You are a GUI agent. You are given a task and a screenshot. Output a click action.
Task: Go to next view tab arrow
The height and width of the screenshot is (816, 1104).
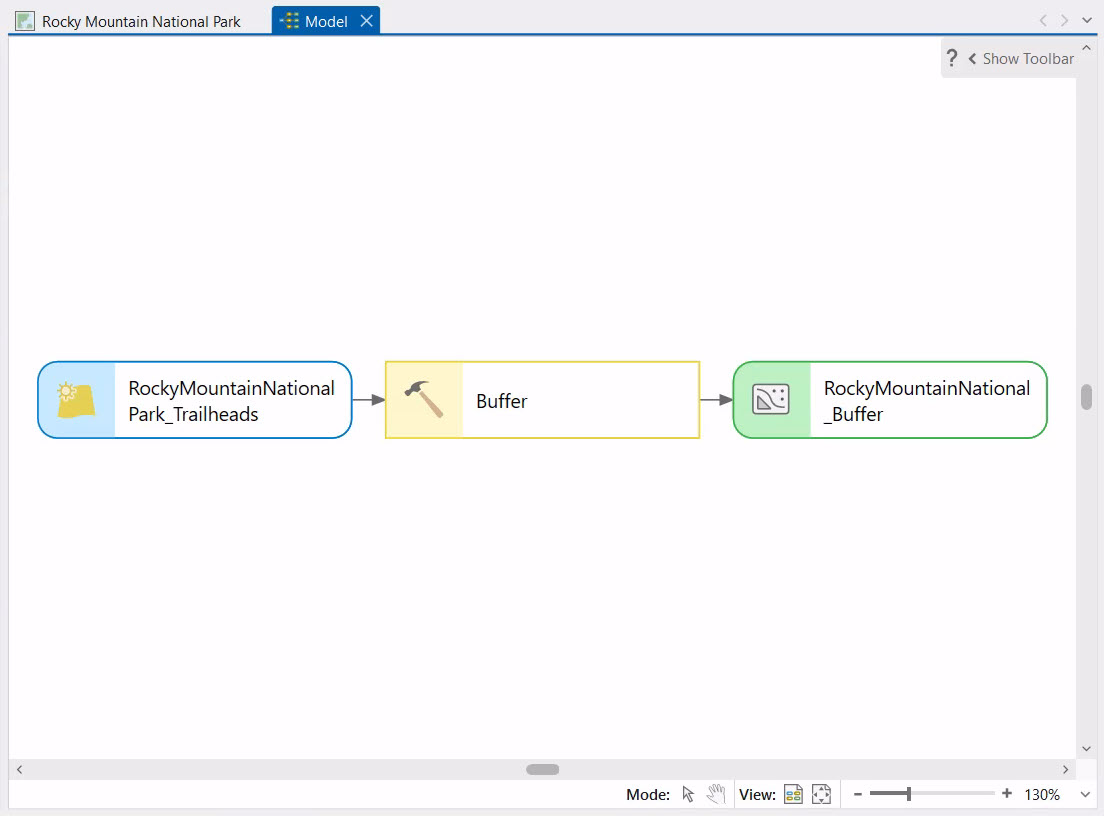click(1065, 20)
